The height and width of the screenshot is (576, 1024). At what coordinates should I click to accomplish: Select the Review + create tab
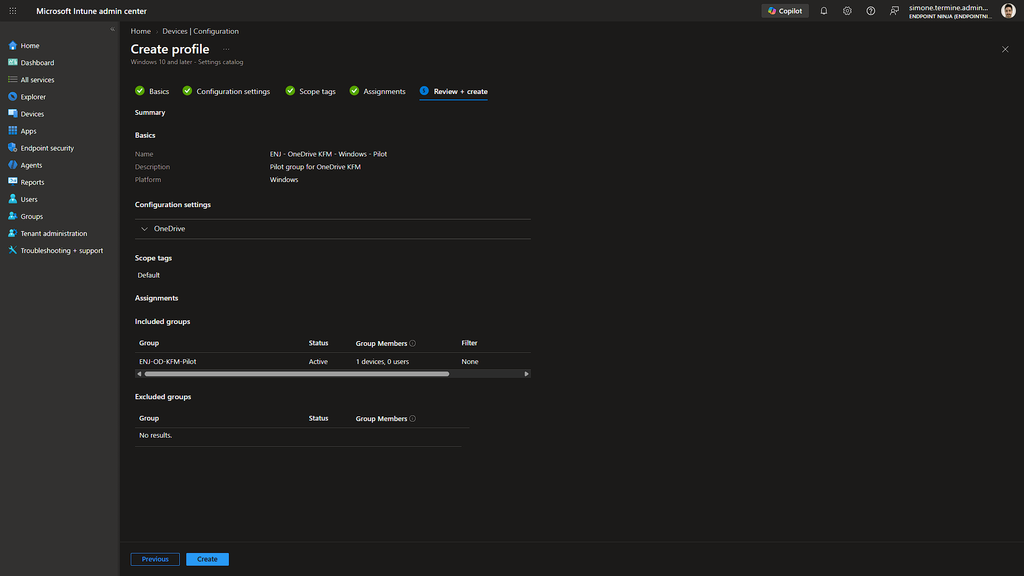coord(454,91)
